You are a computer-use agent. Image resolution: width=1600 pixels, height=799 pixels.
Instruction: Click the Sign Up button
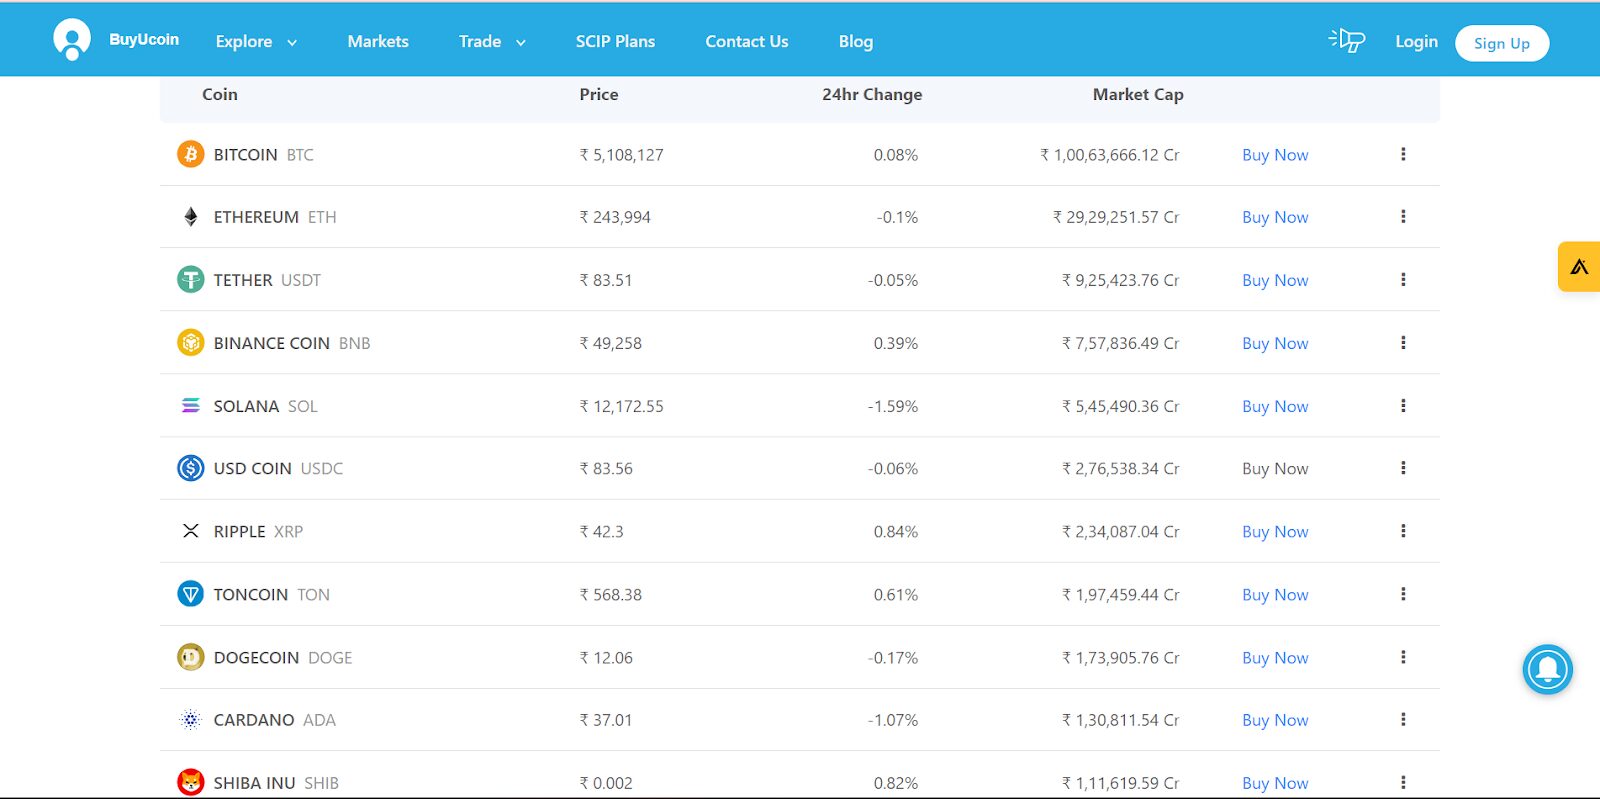(x=1502, y=43)
